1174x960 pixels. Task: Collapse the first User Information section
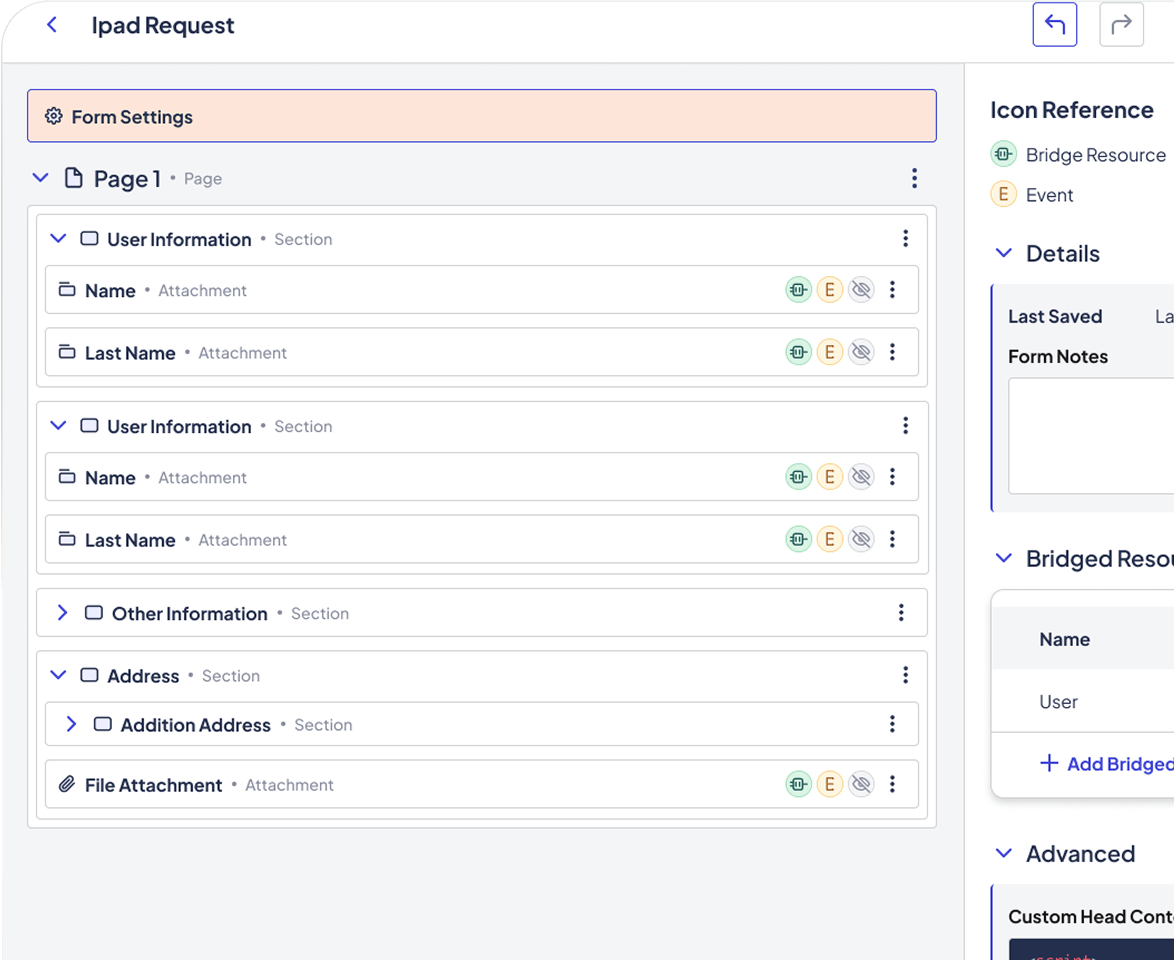[58, 238]
